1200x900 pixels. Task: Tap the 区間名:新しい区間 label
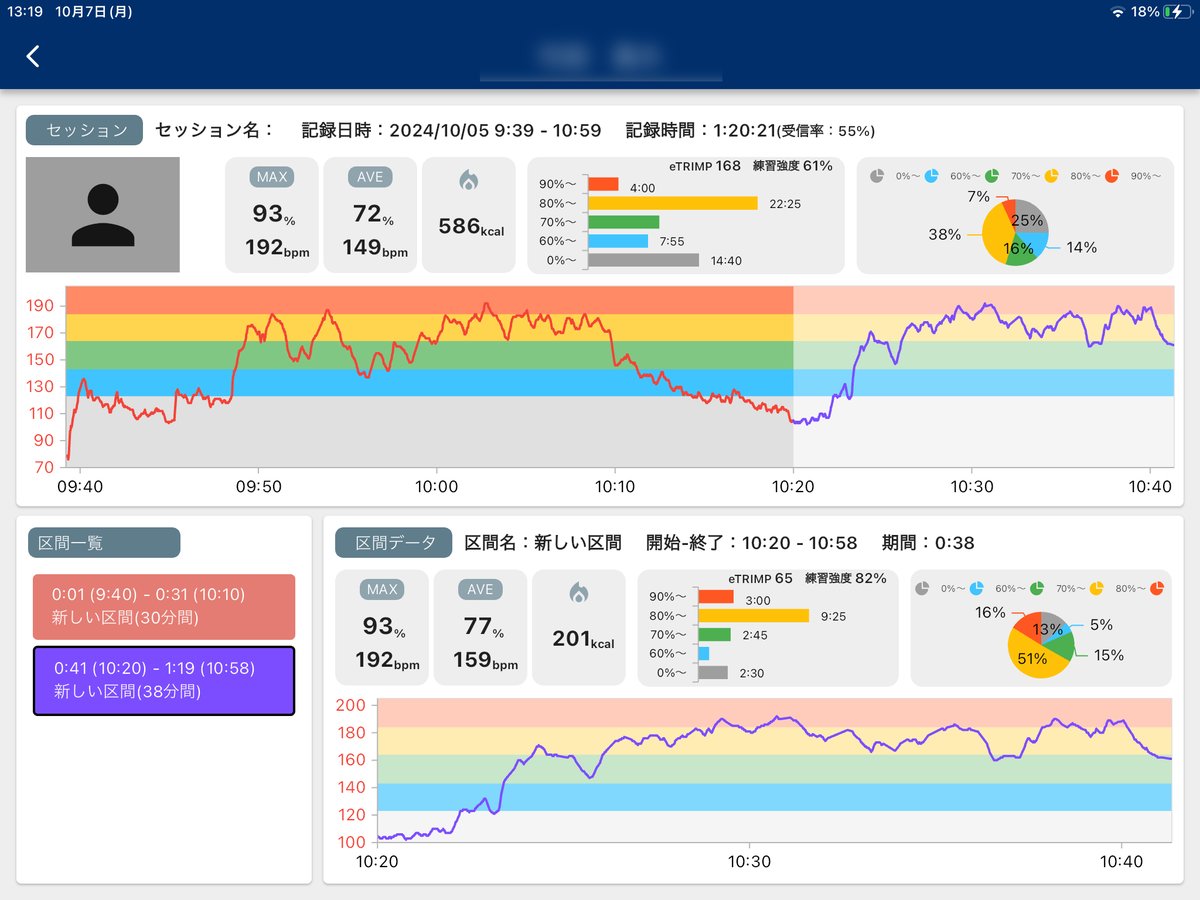pos(543,543)
